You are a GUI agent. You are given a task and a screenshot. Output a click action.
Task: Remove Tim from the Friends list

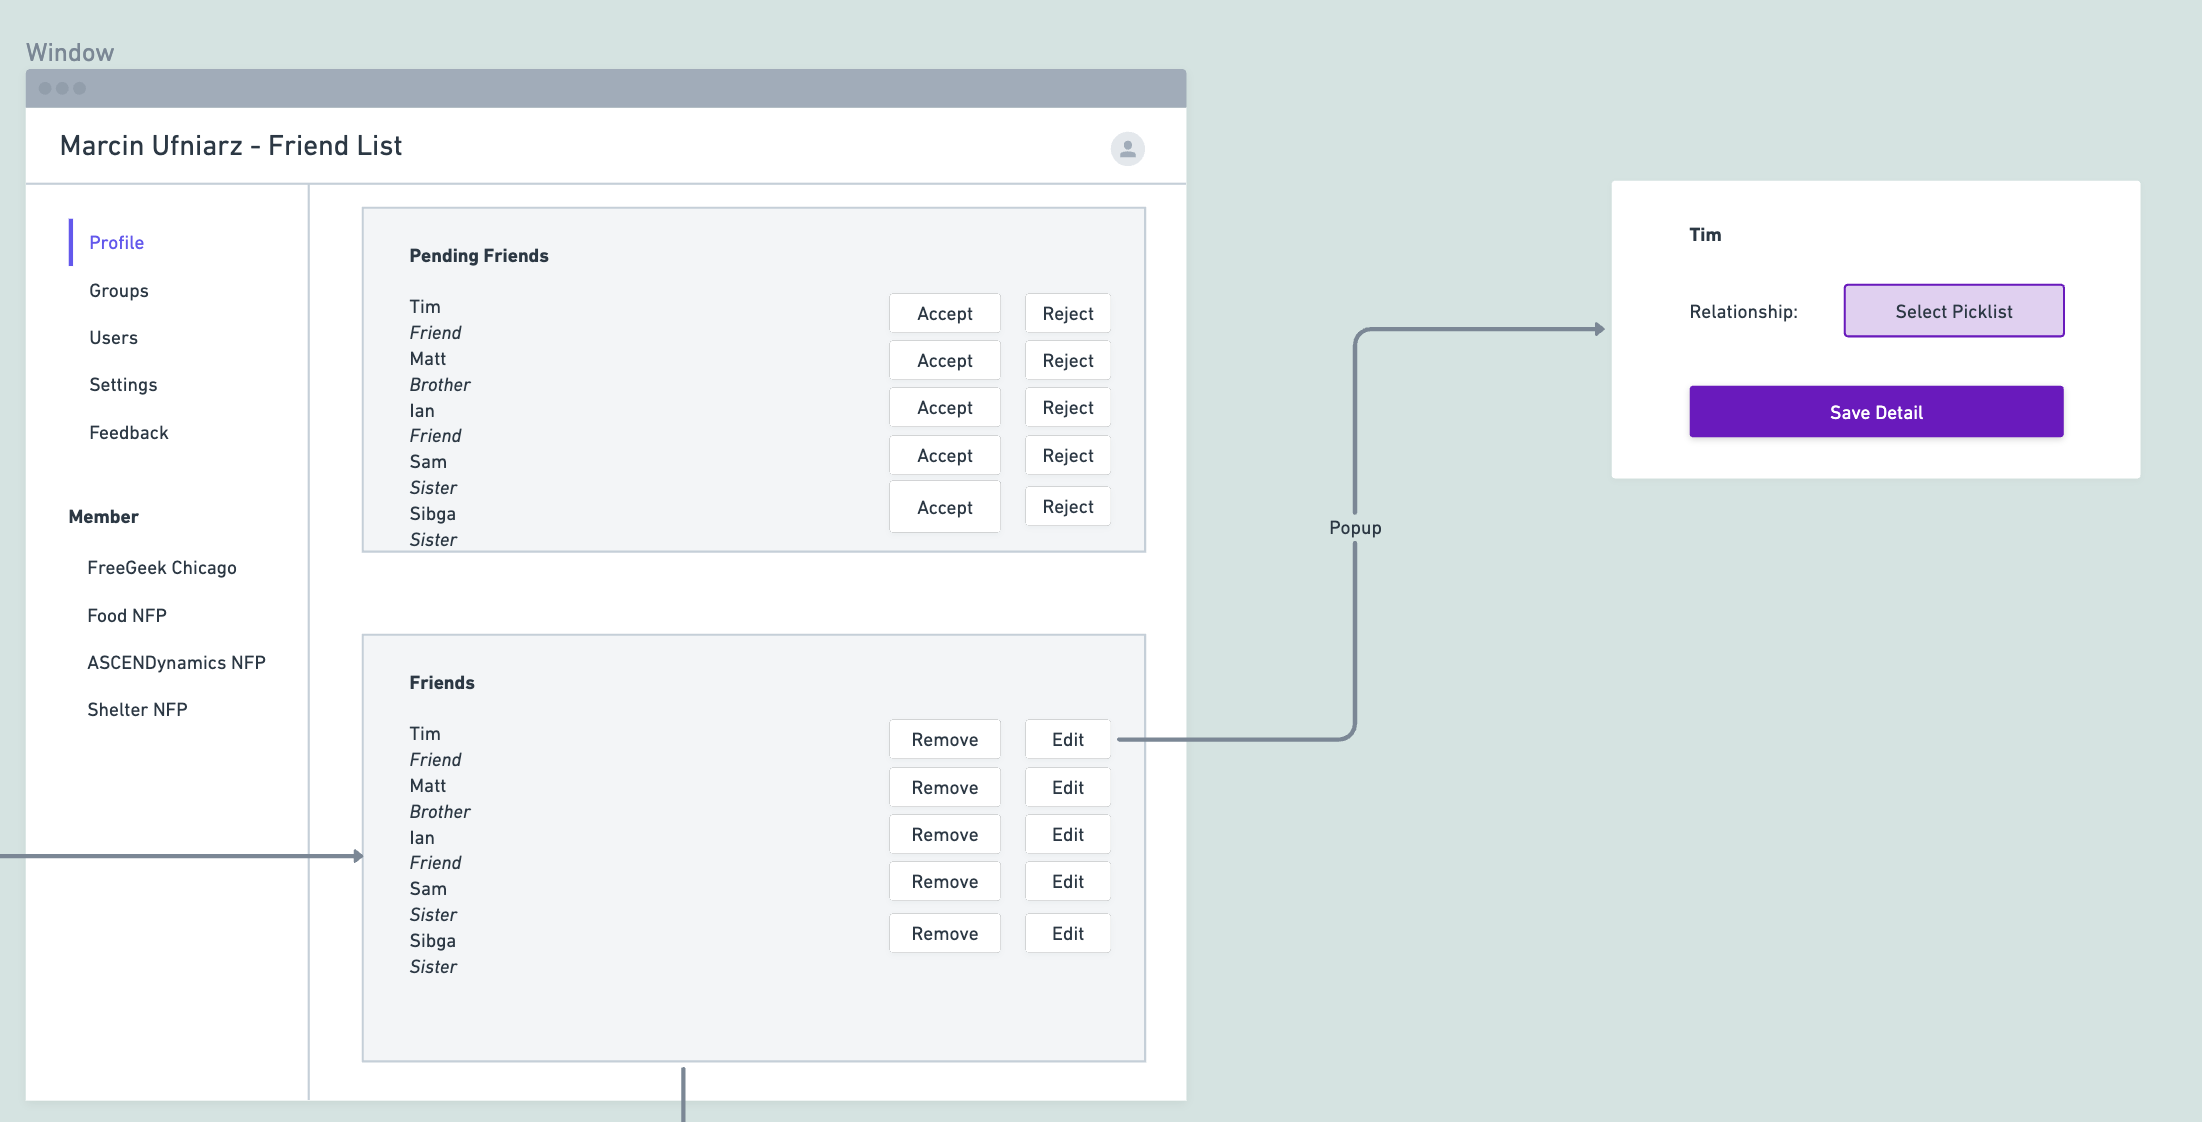coord(944,739)
